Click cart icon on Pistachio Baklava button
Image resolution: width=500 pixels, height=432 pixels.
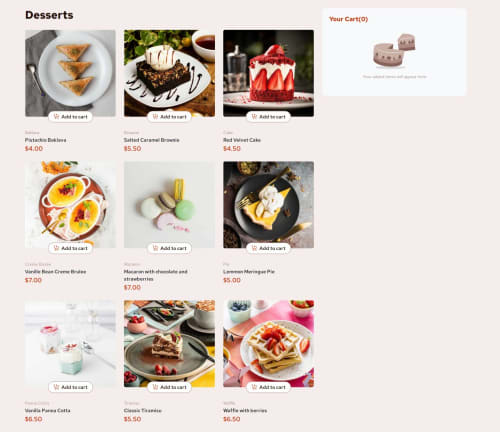point(56,117)
